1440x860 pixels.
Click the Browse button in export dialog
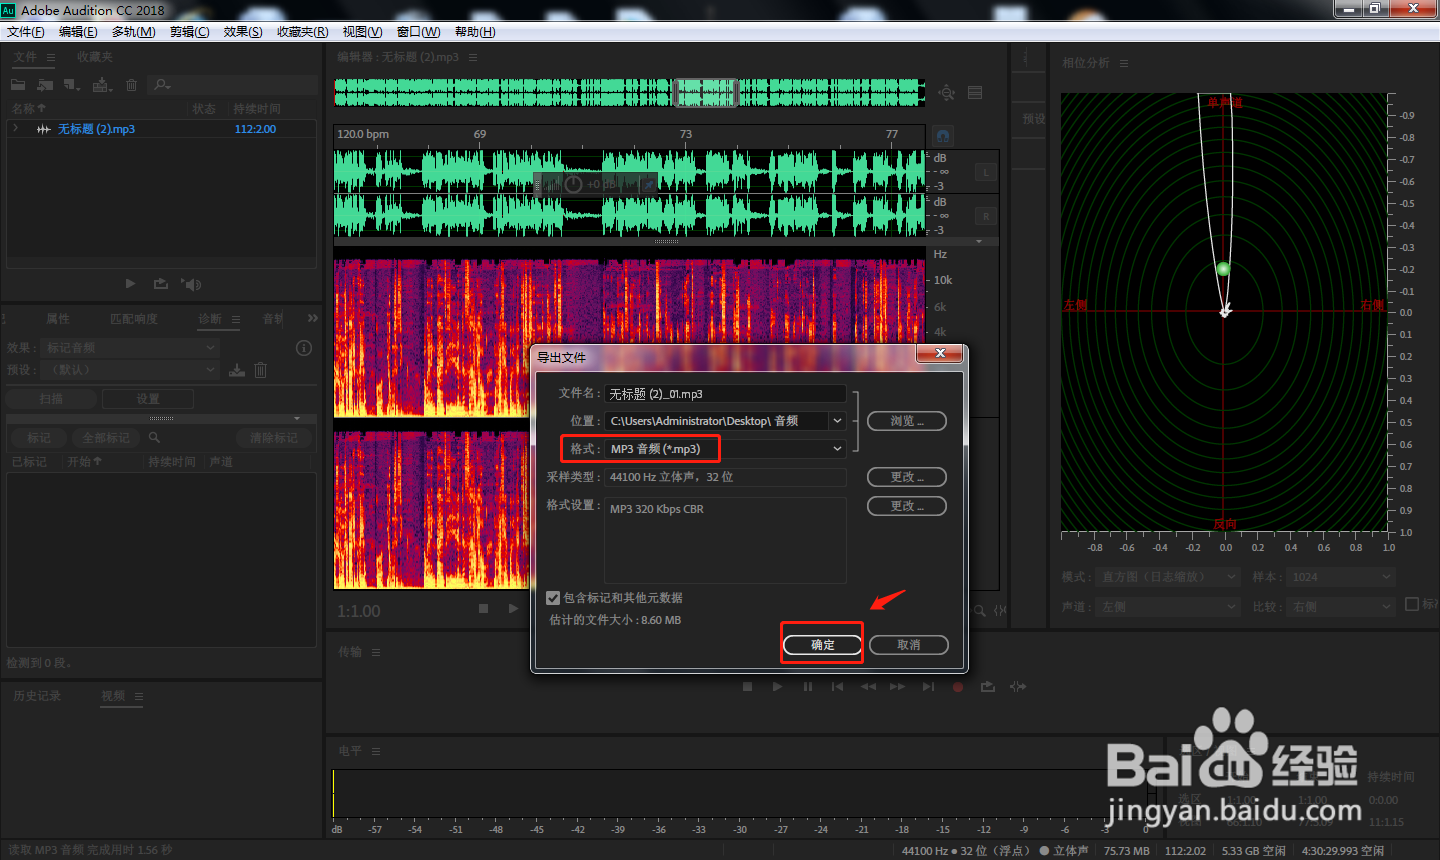point(907,421)
